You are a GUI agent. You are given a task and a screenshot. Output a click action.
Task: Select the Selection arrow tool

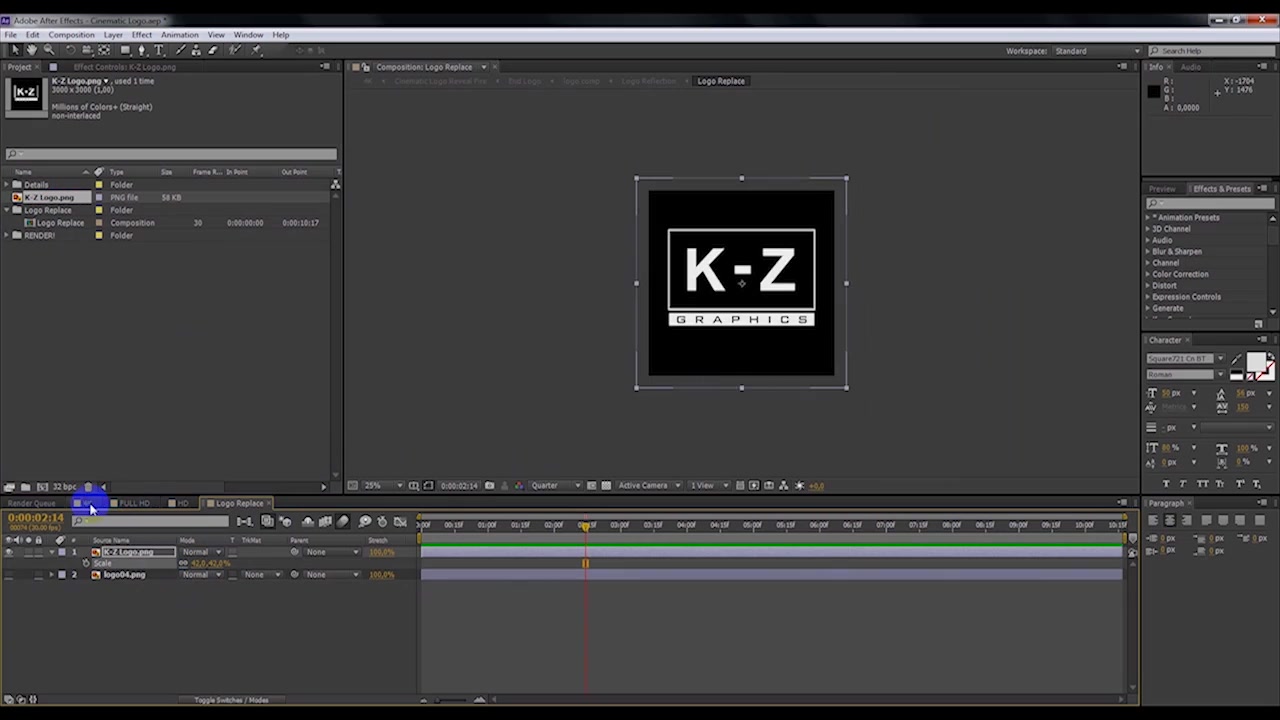16,50
